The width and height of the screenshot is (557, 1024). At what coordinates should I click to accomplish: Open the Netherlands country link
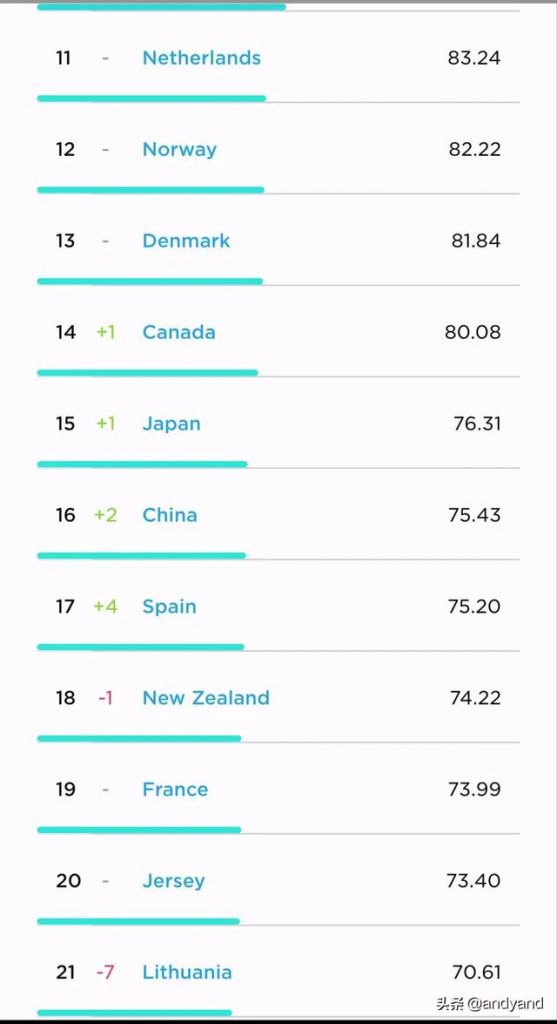(x=201, y=58)
